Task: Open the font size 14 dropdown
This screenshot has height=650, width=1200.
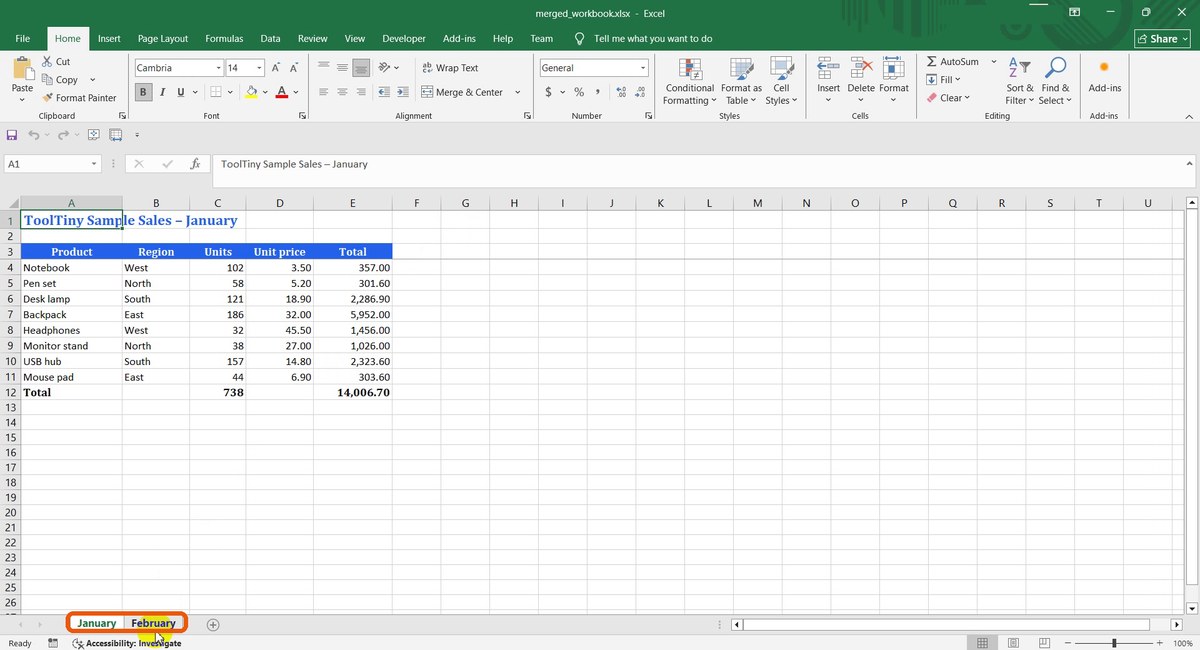Action: (259, 68)
